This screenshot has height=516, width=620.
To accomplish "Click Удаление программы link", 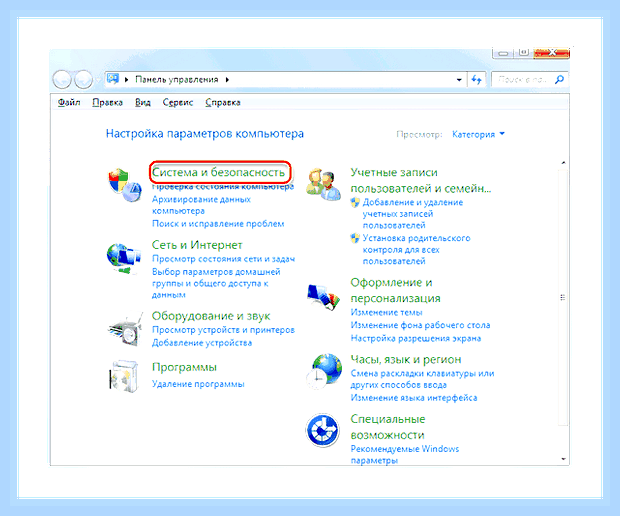I will point(198,384).
